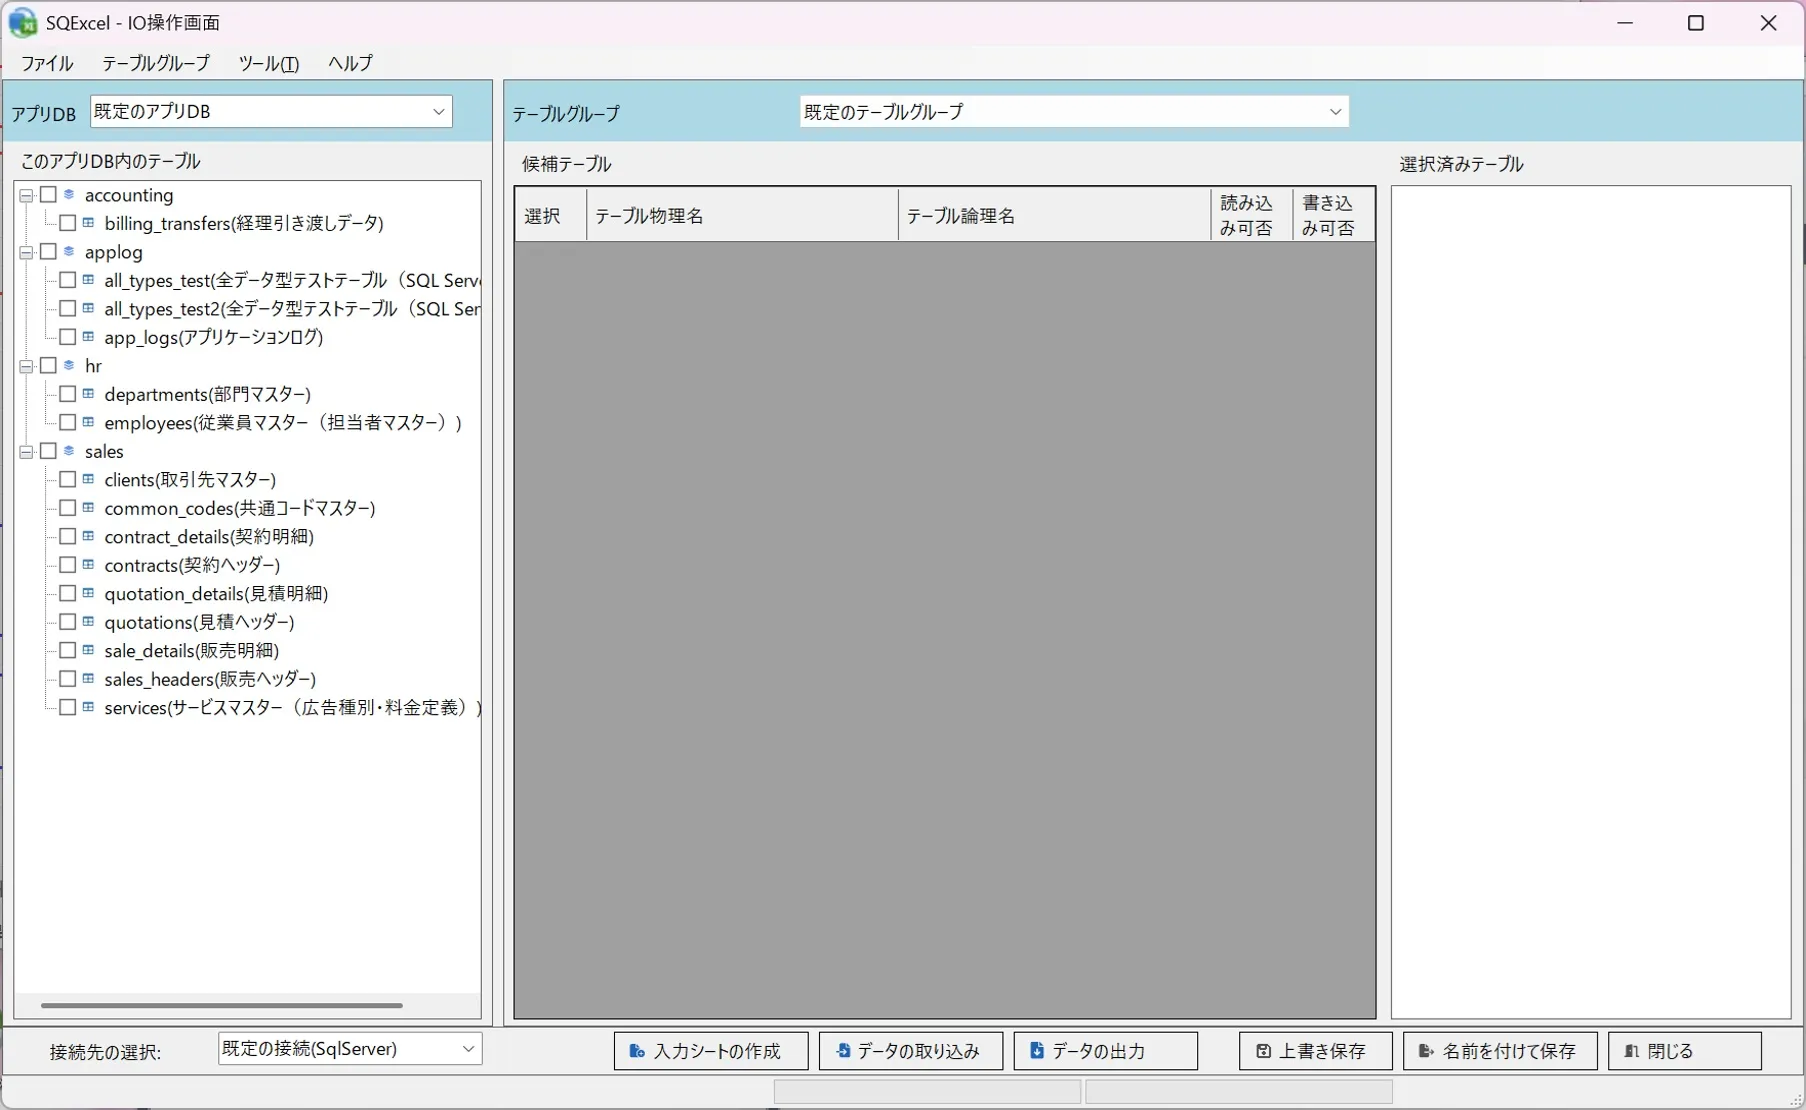Collapse the applog tree node
The width and height of the screenshot is (1806, 1110).
click(x=27, y=253)
